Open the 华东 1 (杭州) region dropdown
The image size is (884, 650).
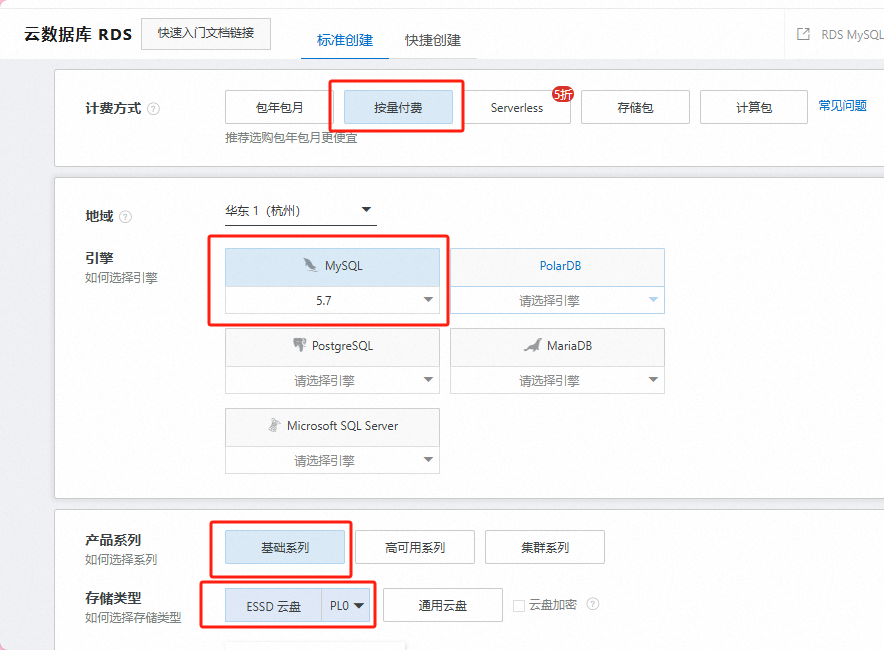tap(300, 211)
